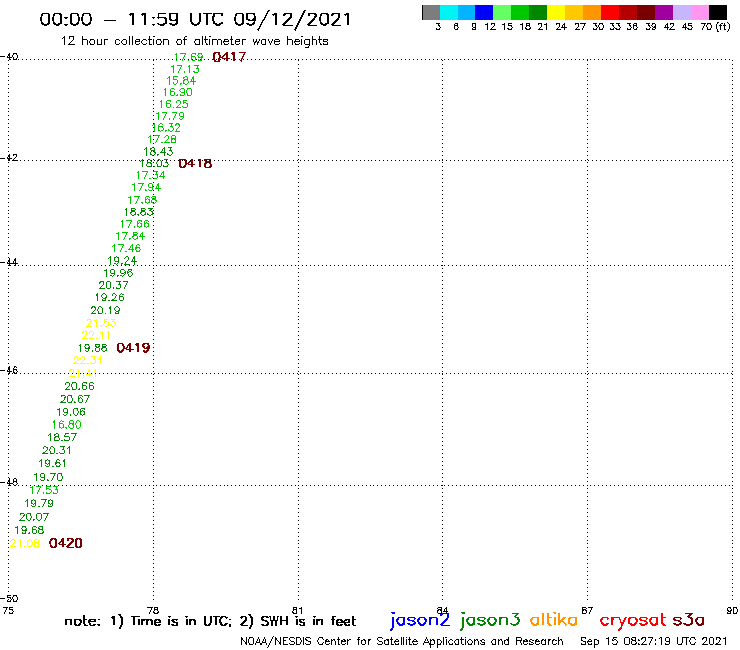Click the wave height value 17.13
Viewport: 740px width, 650px height.
(x=185, y=69)
